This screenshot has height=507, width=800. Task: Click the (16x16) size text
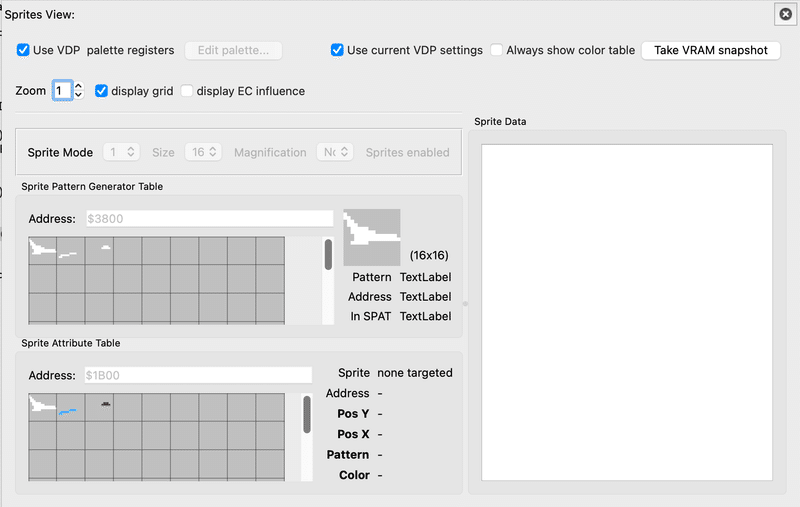pos(429,256)
